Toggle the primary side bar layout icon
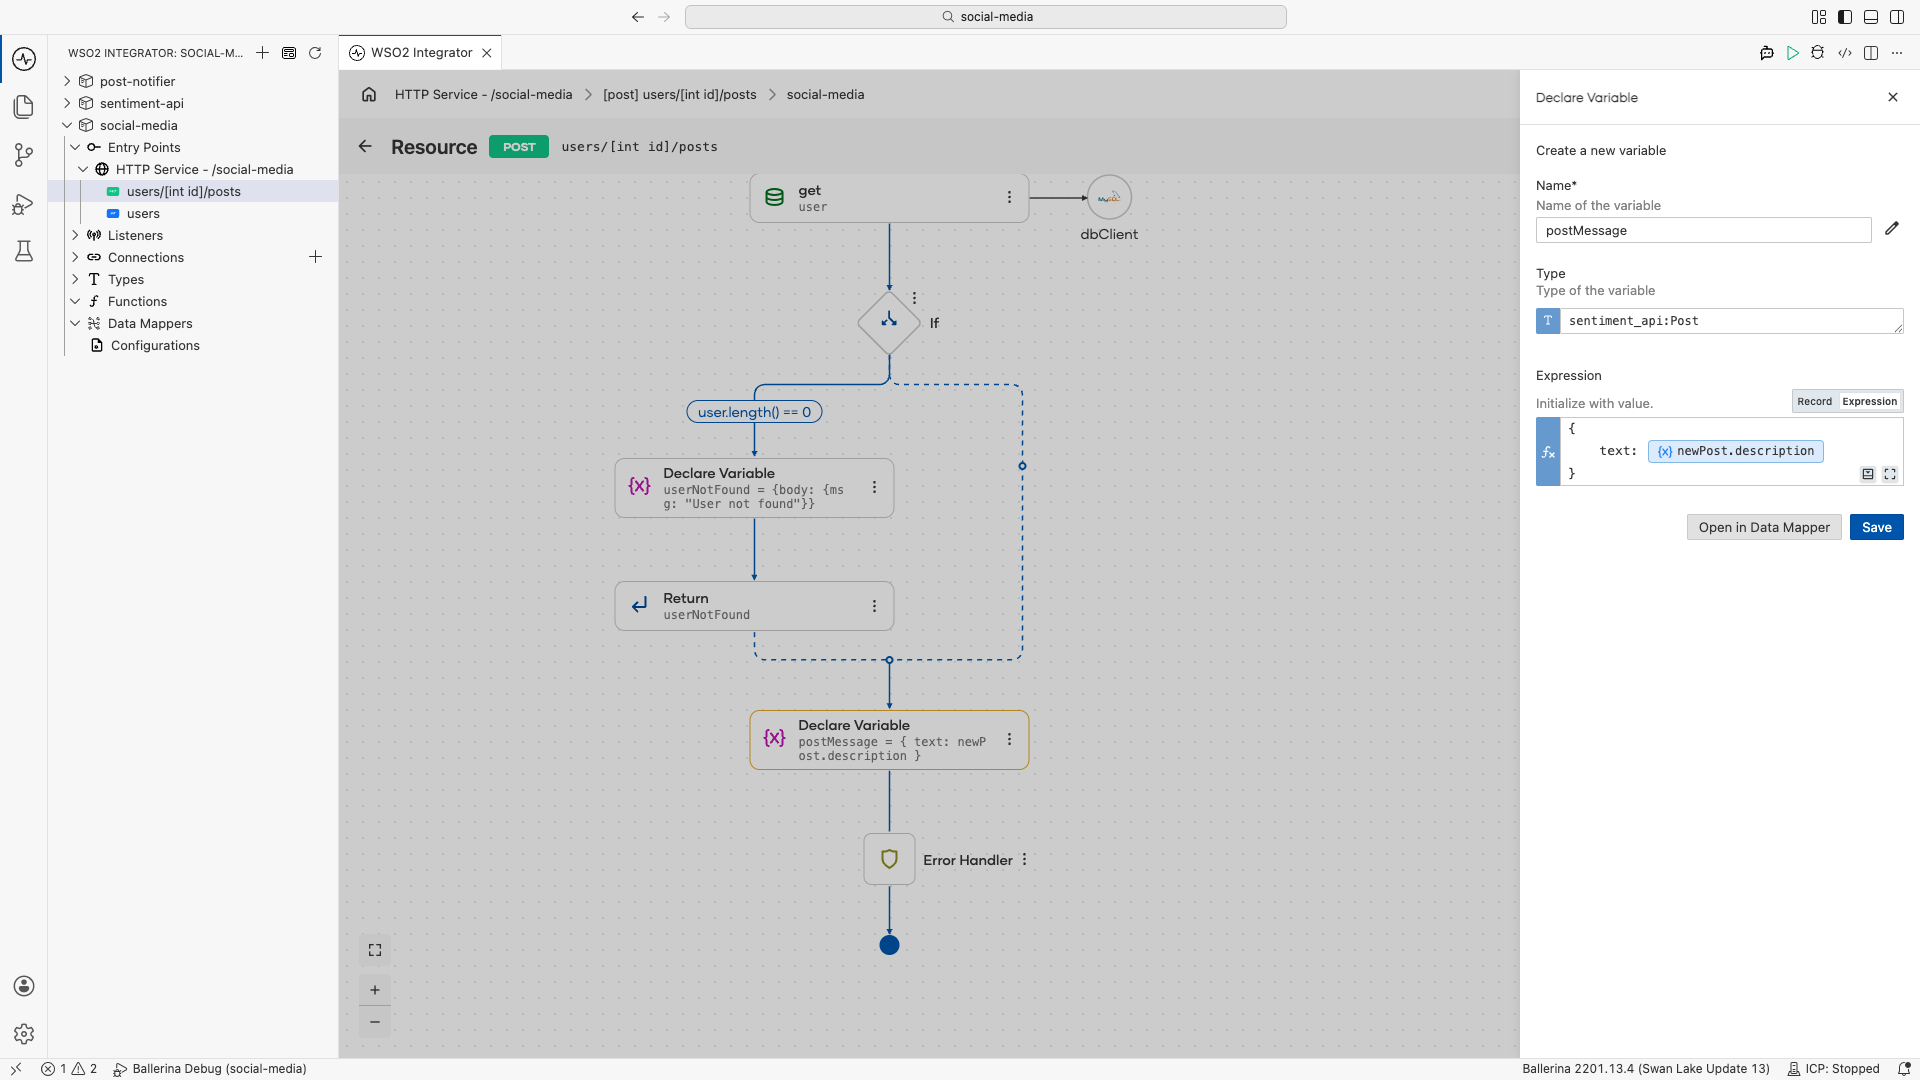Image resolution: width=1920 pixels, height=1080 pixels. pos(1845,17)
